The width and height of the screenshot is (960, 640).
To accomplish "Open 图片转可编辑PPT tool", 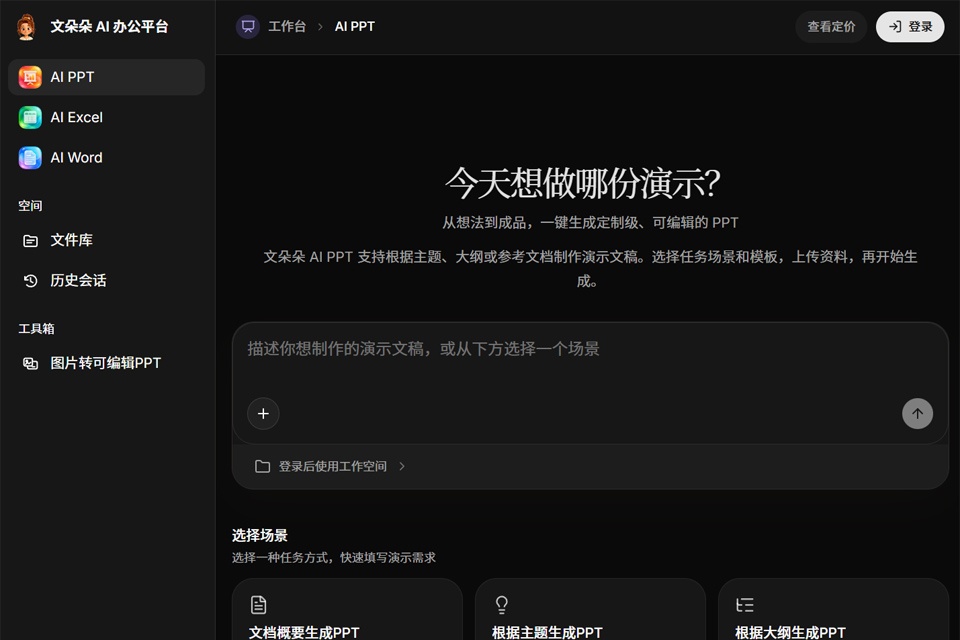I will pos(107,363).
